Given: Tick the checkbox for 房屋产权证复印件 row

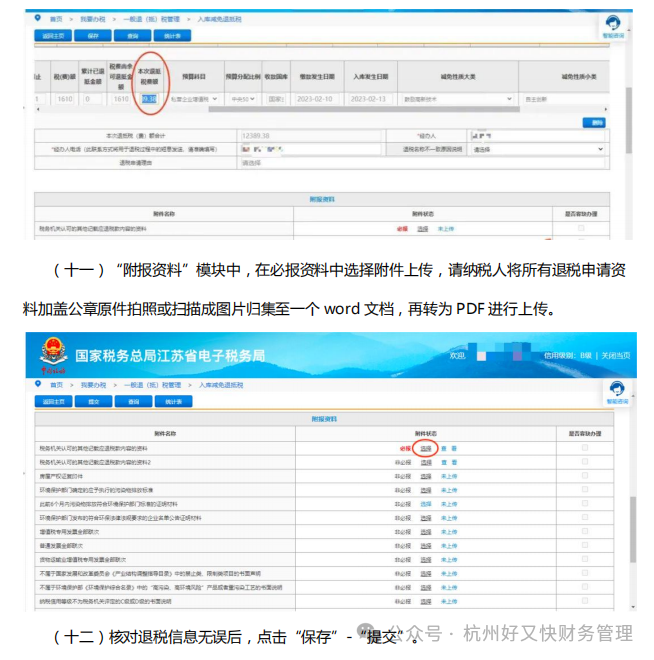Looking at the screenshot, I should pyautogui.click(x=585, y=476).
